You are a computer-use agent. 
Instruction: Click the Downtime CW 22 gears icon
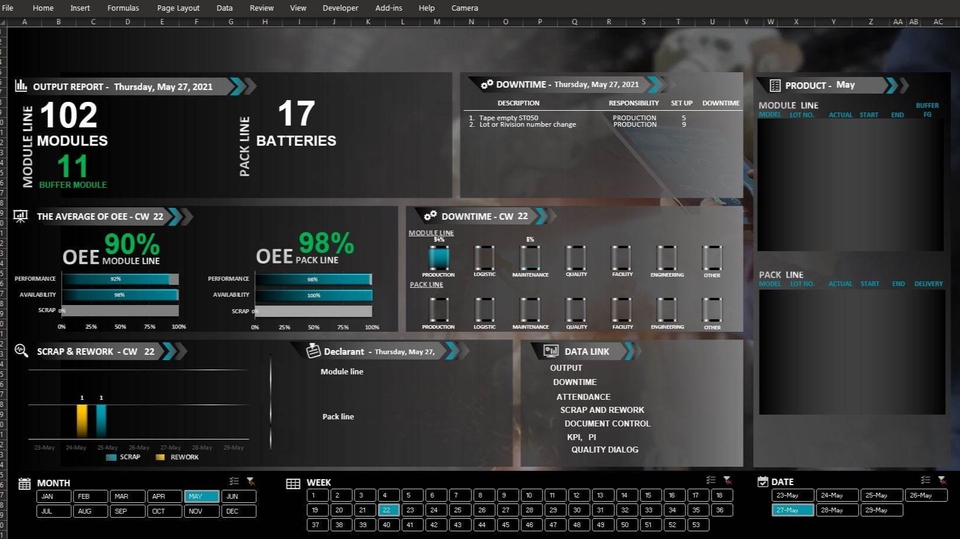[430, 216]
